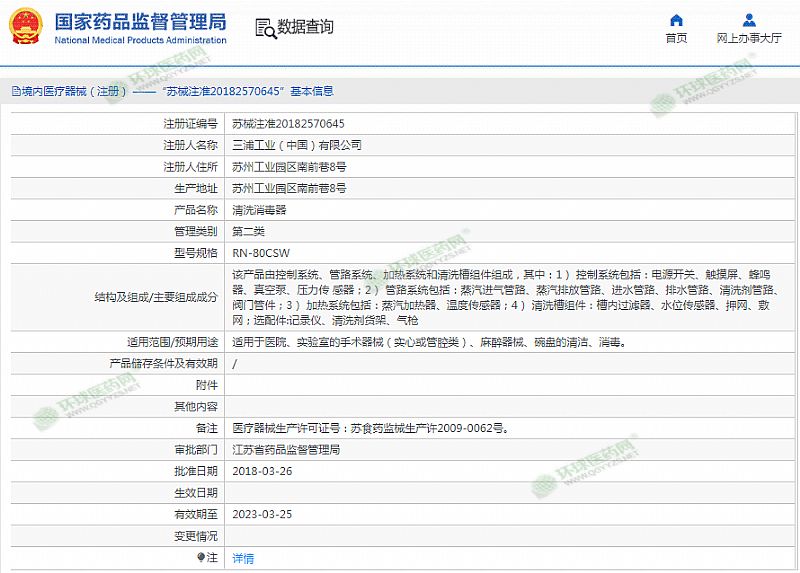Go to the 首页 menu label

(x=677, y=38)
